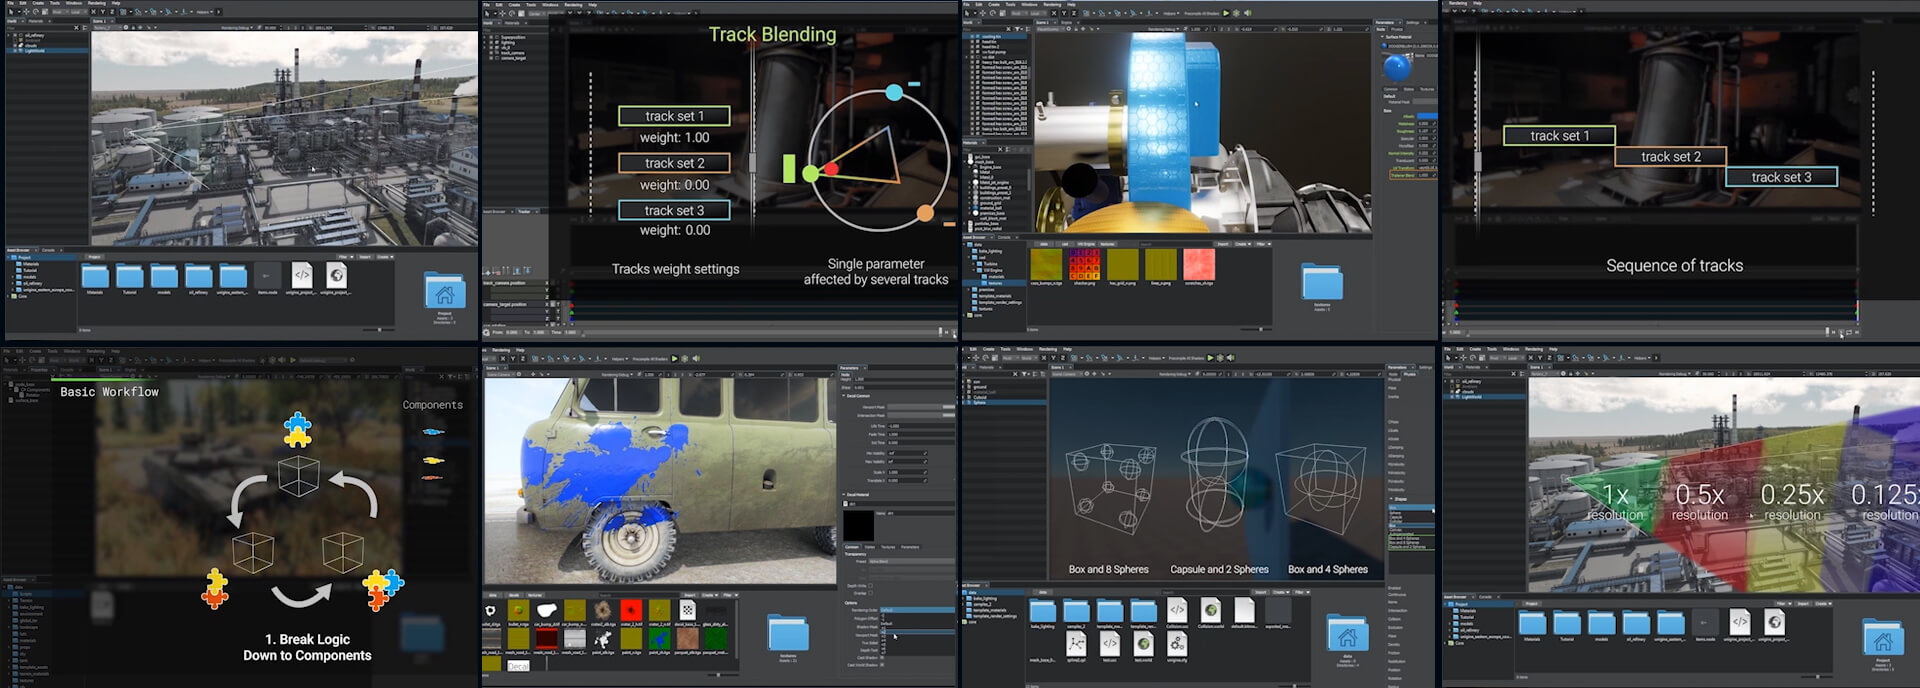The width and height of the screenshot is (1920, 688).
Task: Toggle the Overlap checkbox in the decal parameters
Action: 870,593
